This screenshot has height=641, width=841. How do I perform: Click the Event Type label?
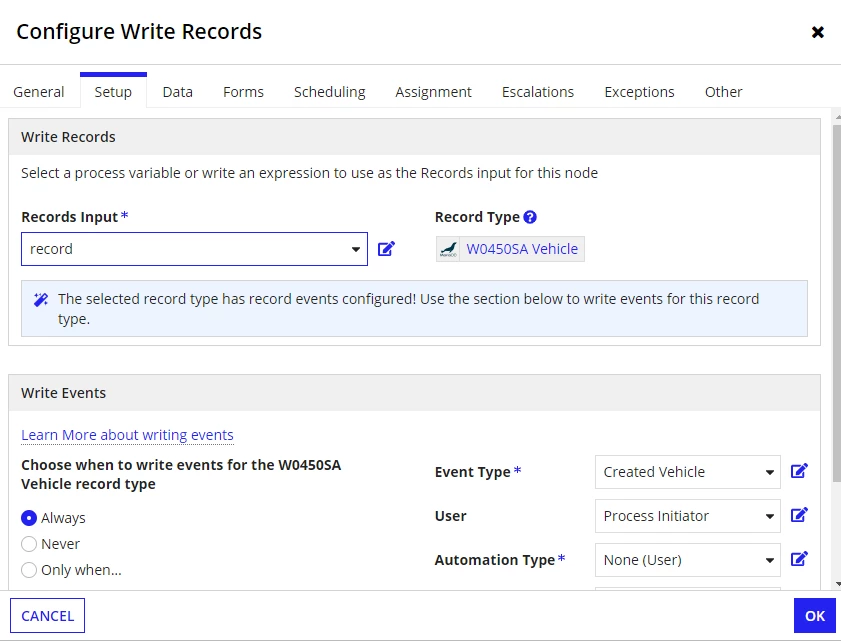[x=473, y=472]
